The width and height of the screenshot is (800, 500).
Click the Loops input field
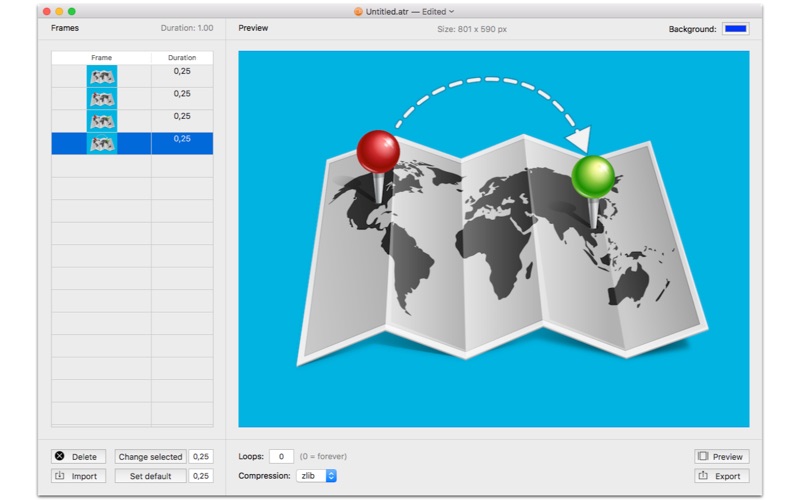point(281,457)
